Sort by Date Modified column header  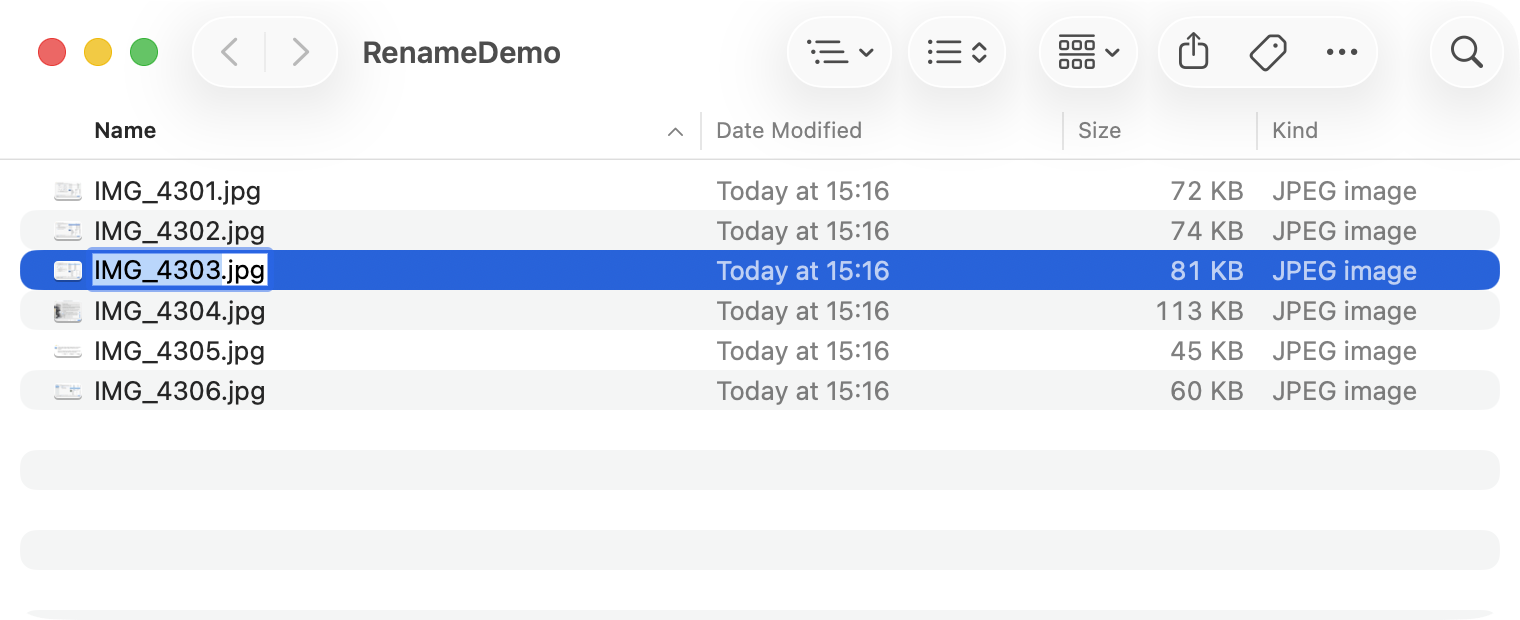coord(789,130)
